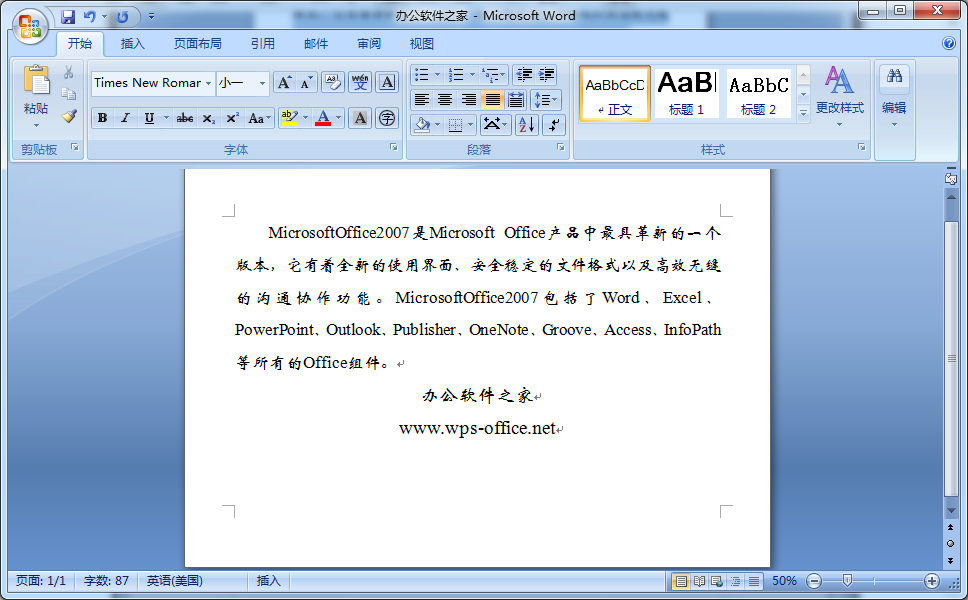The height and width of the screenshot is (600, 968).
Task: Expand the highlight color dropdown arrow
Action: (305, 118)
